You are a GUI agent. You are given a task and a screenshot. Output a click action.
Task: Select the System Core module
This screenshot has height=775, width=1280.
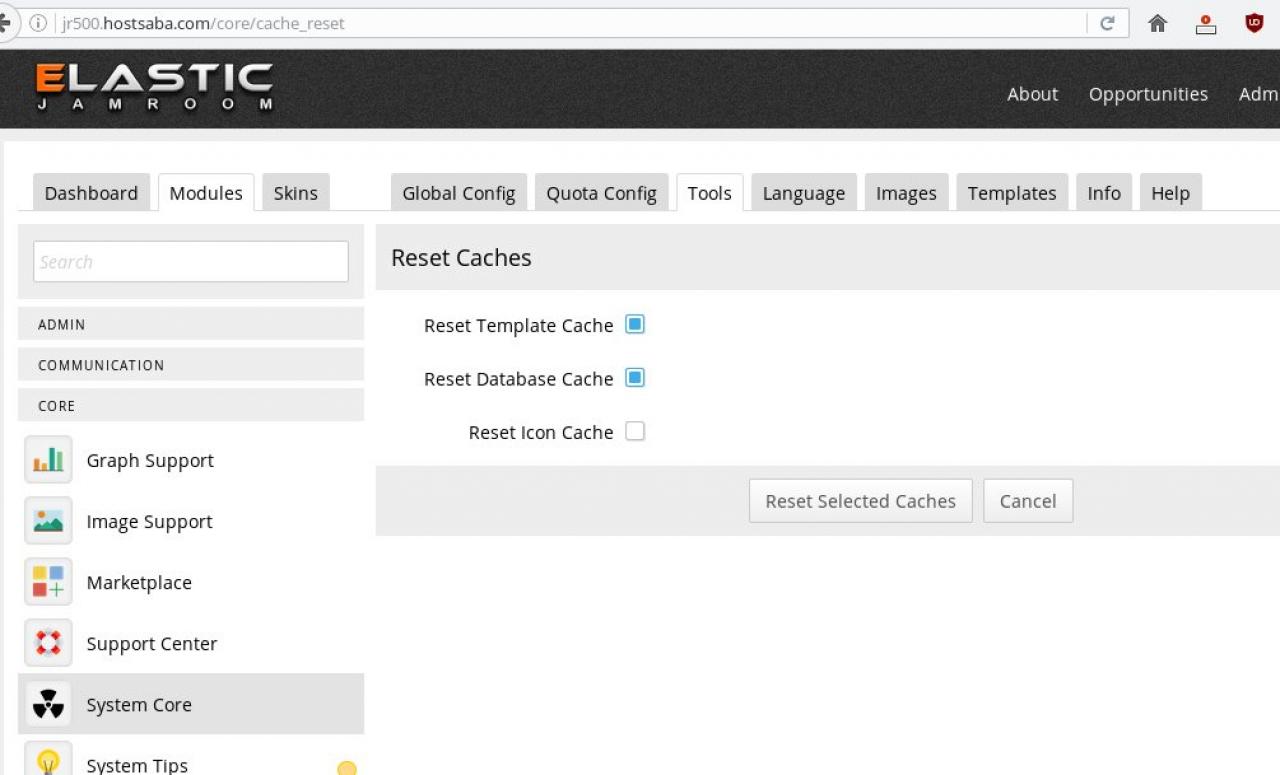[x=191, y=704]
